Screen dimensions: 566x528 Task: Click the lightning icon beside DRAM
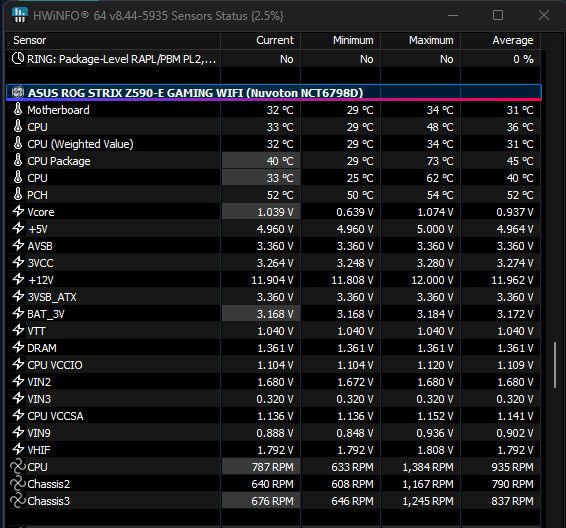point(18,347)
